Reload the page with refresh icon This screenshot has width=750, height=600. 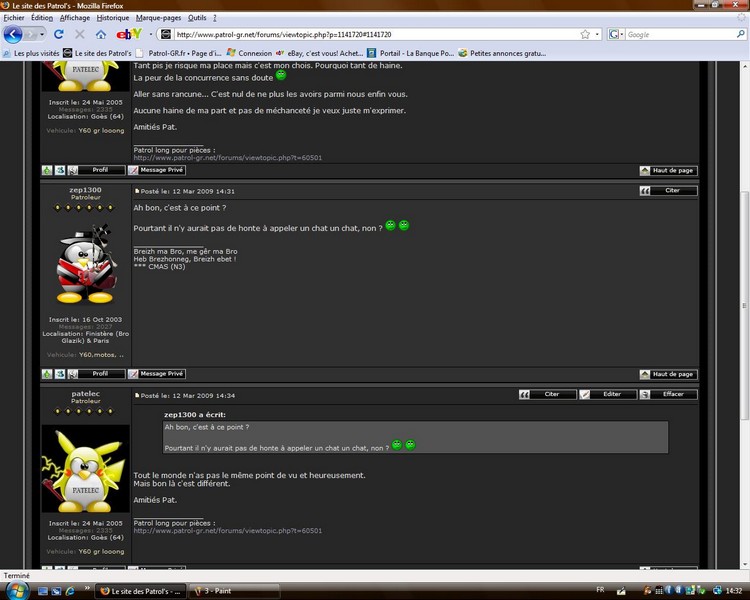point(59,34)
